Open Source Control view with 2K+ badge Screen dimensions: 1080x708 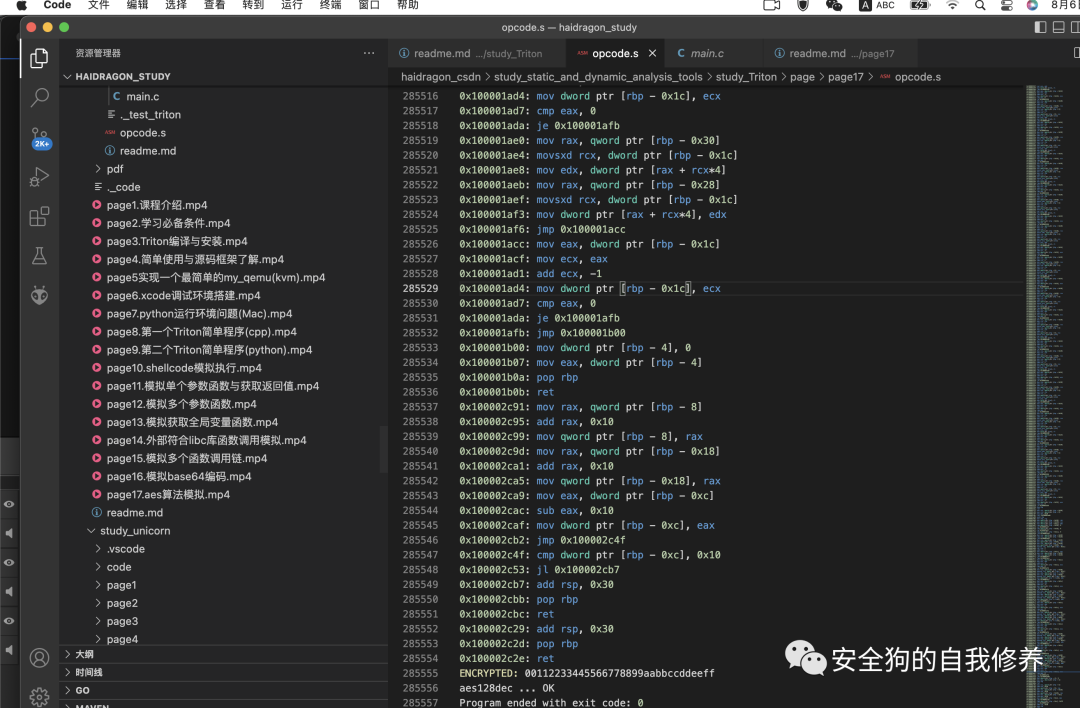click(x=40, y=138)
